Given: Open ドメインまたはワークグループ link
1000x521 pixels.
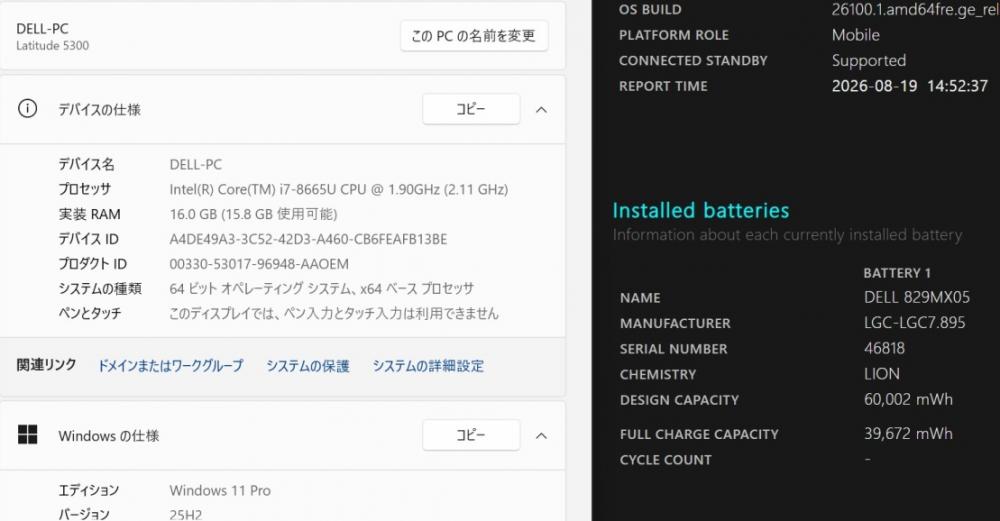Looking at the screenshot, I should (x=170, y=366).
